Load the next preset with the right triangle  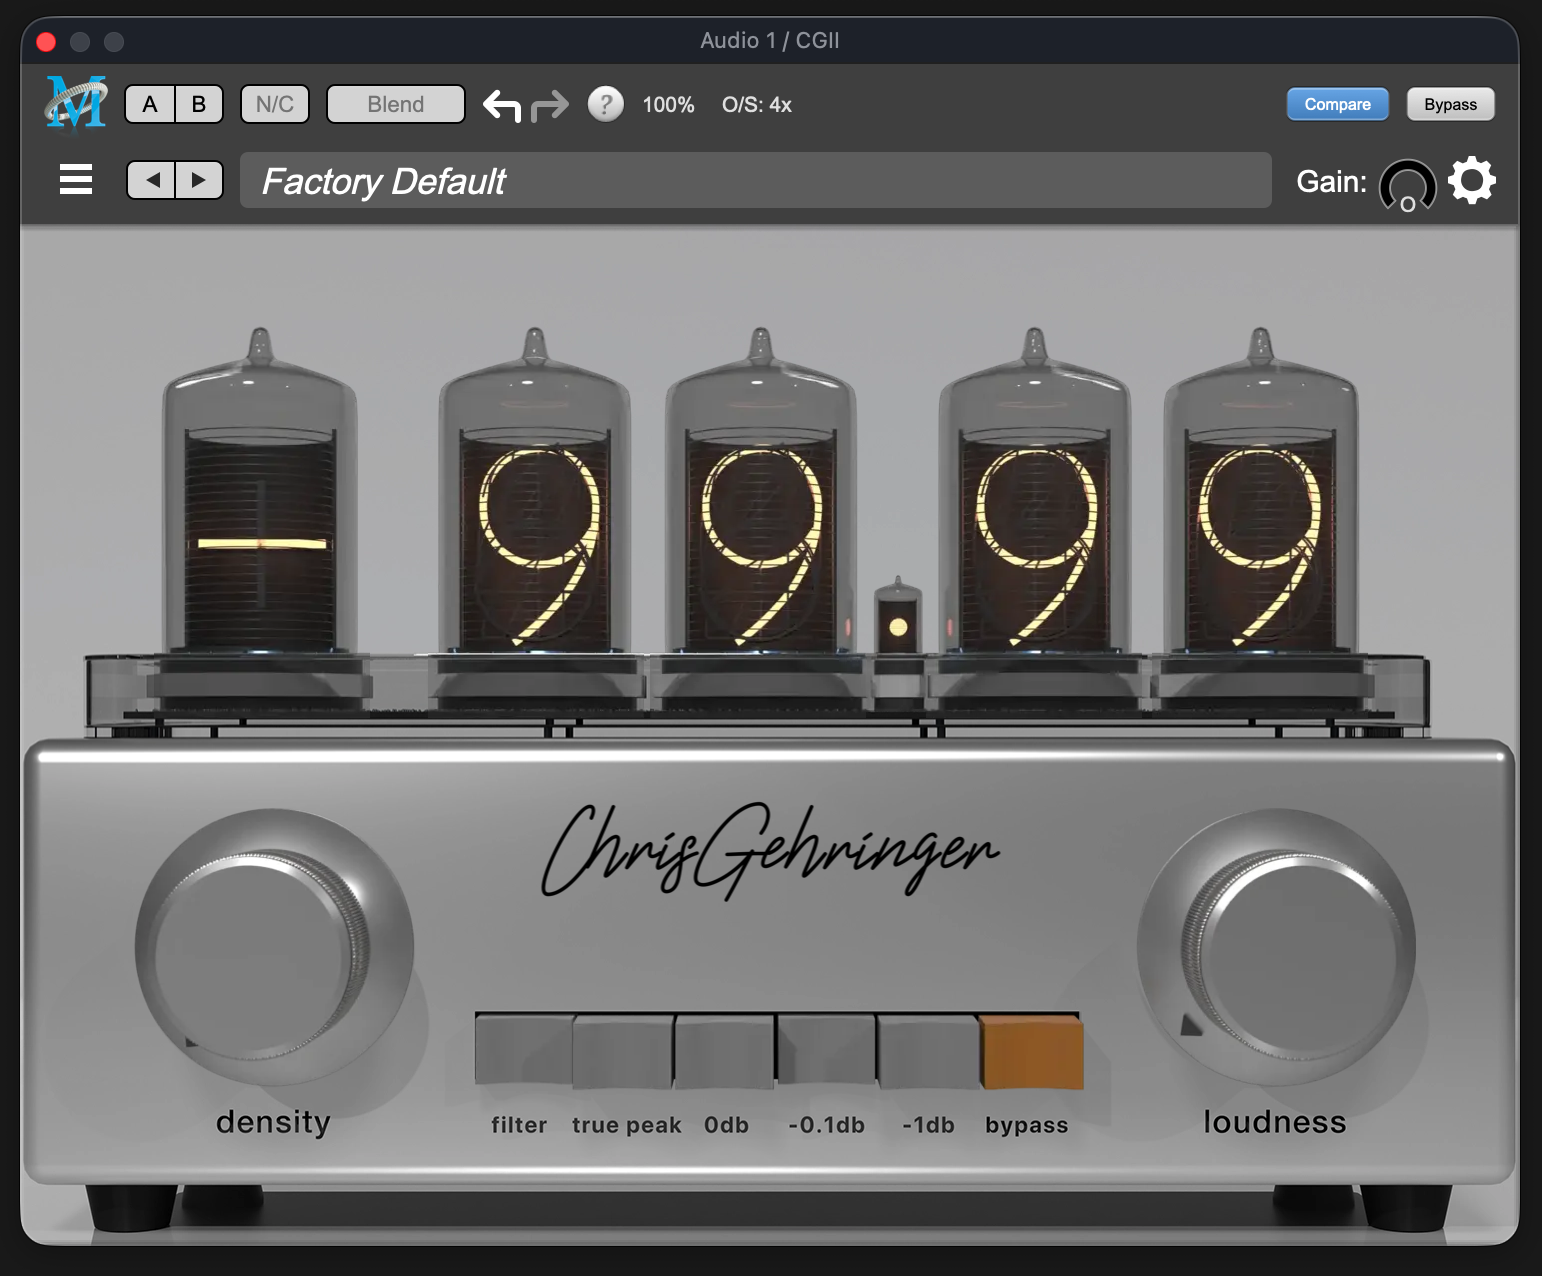click(199, 180)
